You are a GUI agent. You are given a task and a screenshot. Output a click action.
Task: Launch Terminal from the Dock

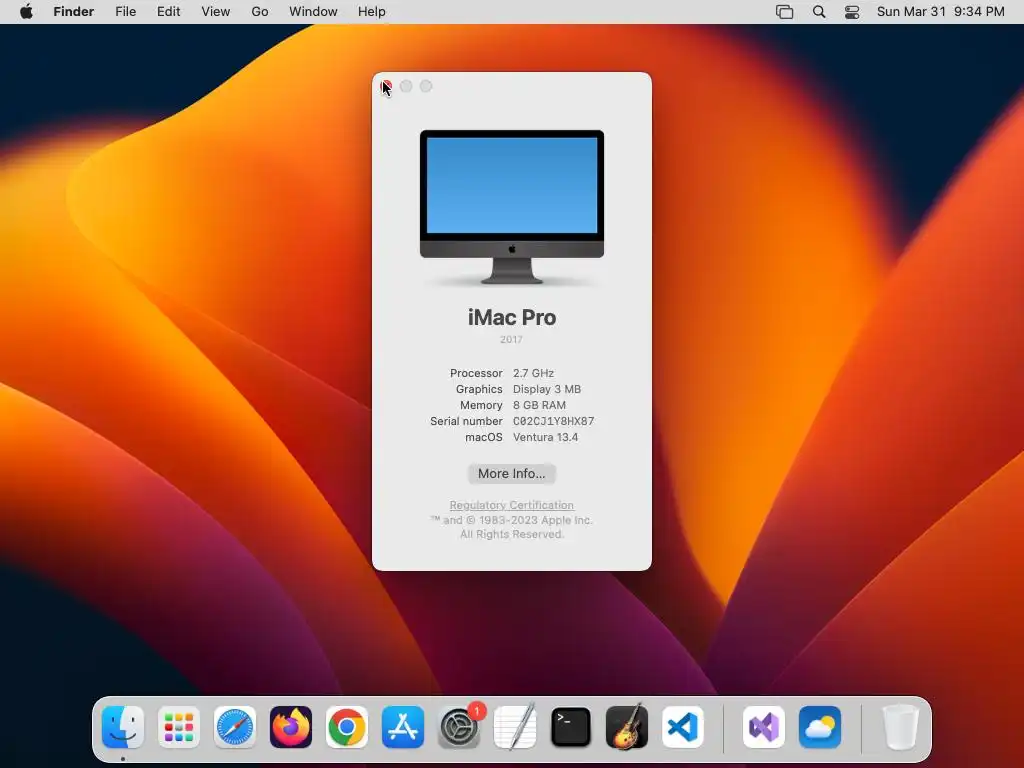coord(571,727)
